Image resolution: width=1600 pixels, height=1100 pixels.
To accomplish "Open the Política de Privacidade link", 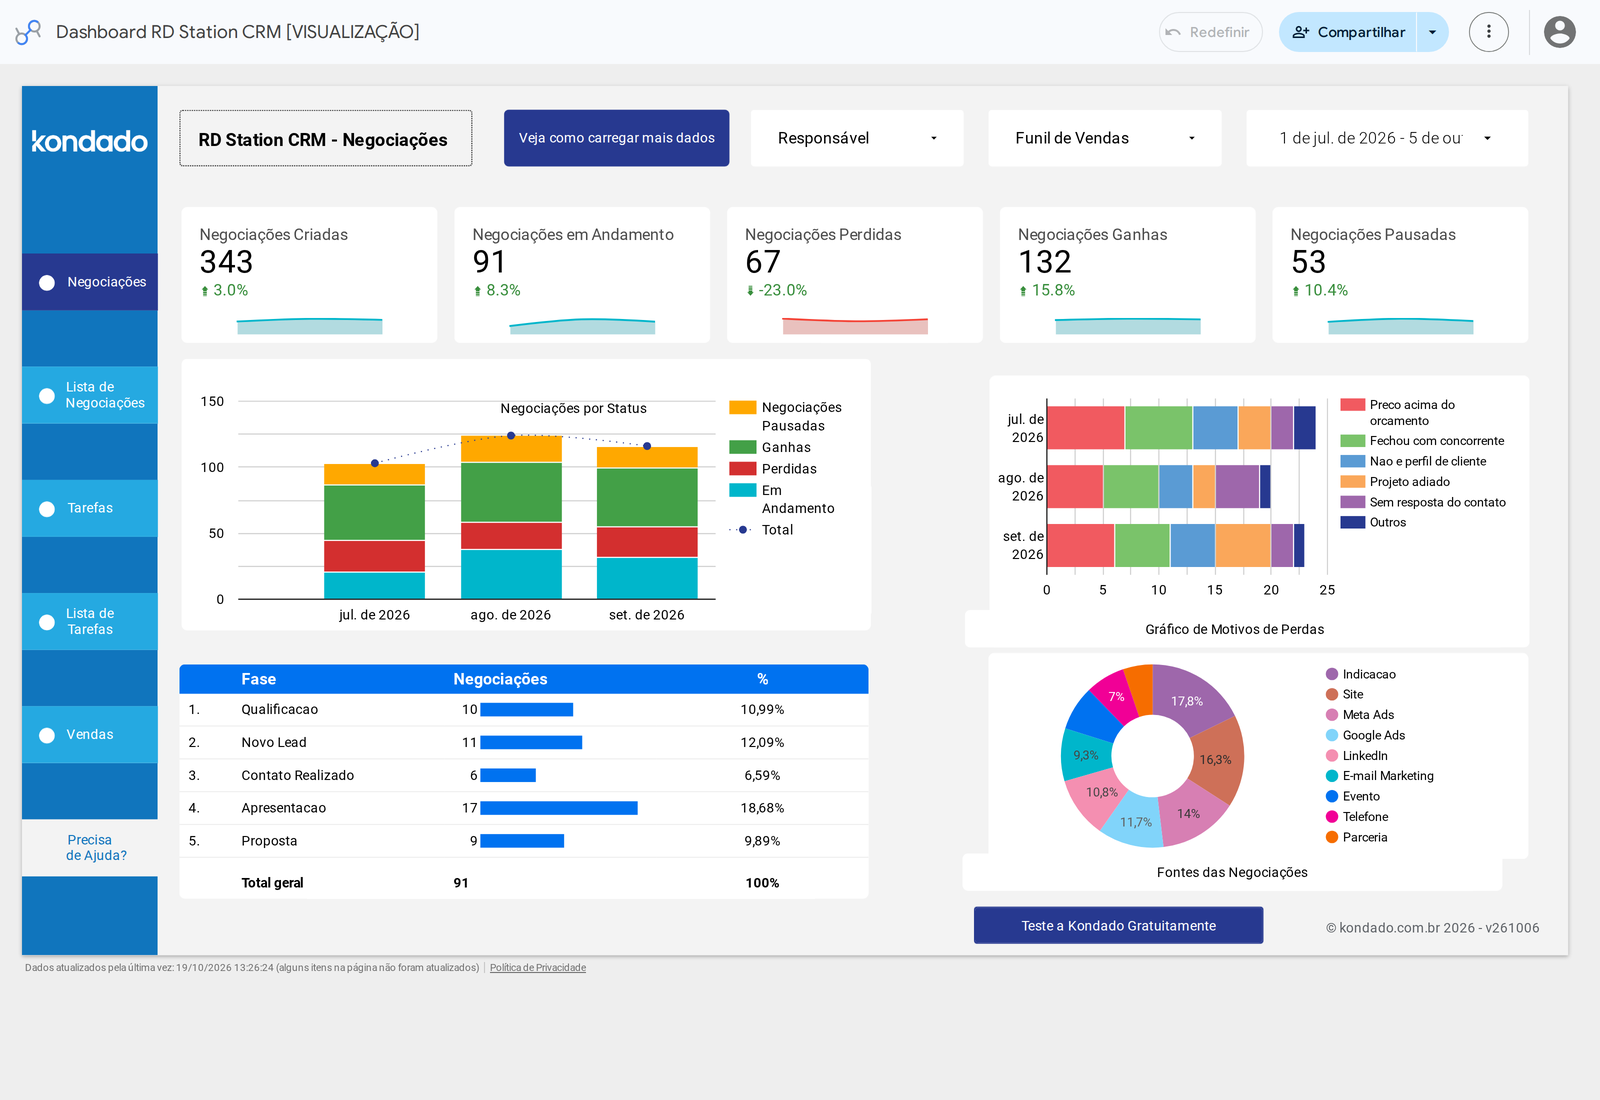I will click(x=538, y=968).
